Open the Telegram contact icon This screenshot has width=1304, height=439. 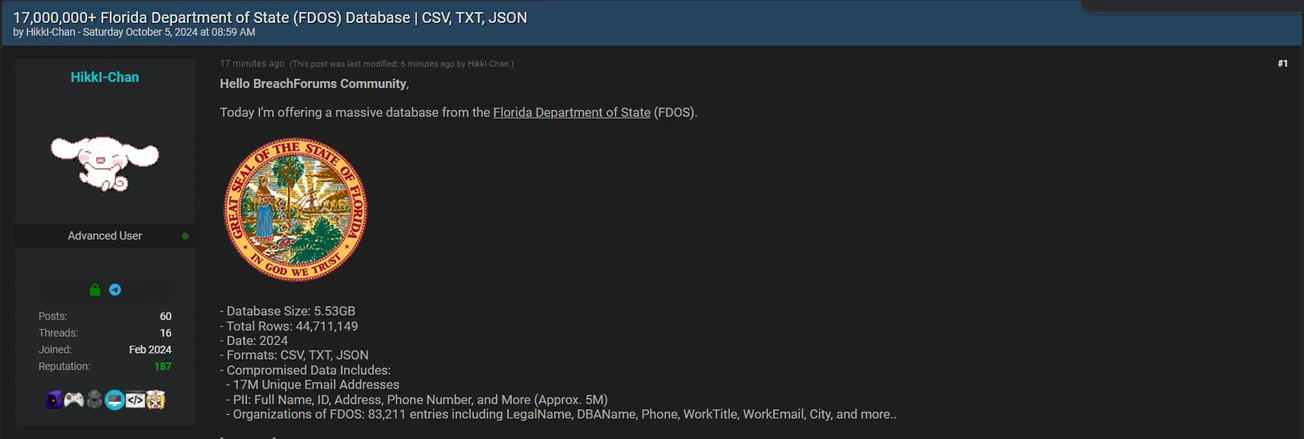(115, 290)
